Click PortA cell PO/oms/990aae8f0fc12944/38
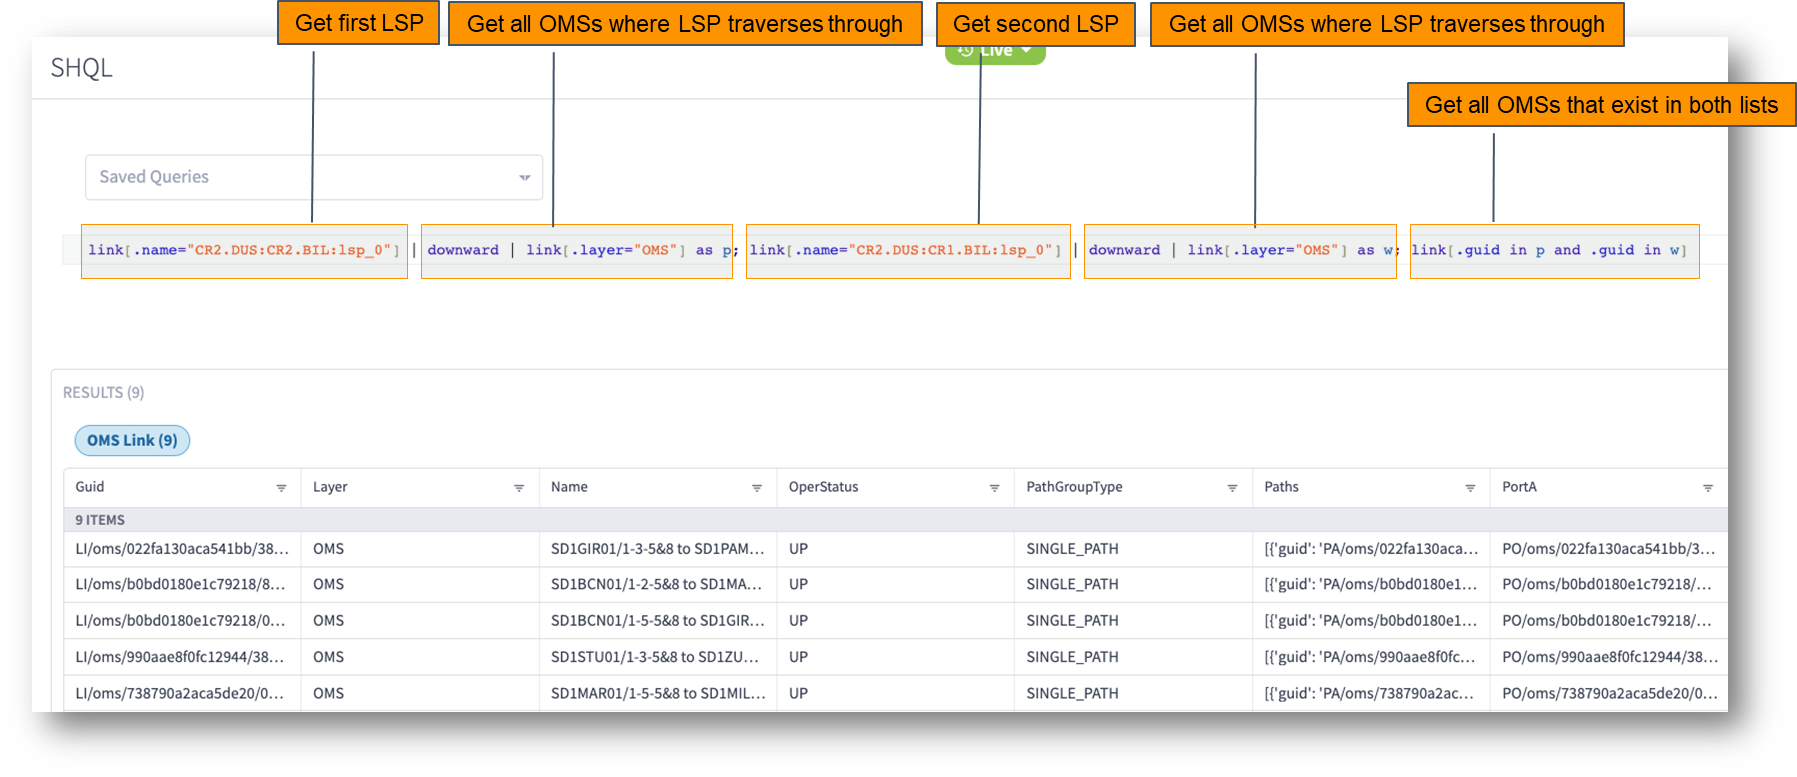The height and width of the screenshot is (777, 1797). (1609, 657)
